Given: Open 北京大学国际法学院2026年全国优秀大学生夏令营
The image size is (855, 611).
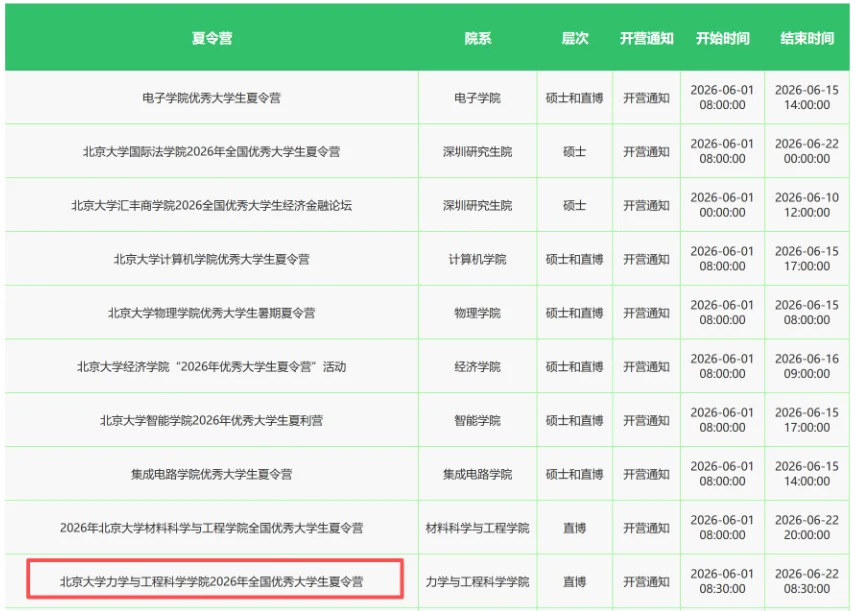Looking at the screenshot, I should point(212,152).
